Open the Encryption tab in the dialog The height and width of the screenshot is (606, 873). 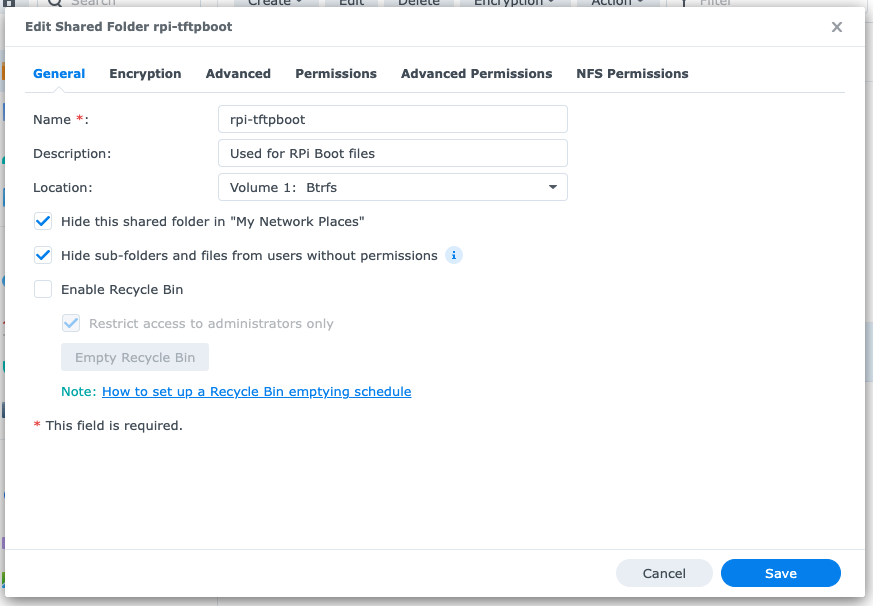click(145, 74)
